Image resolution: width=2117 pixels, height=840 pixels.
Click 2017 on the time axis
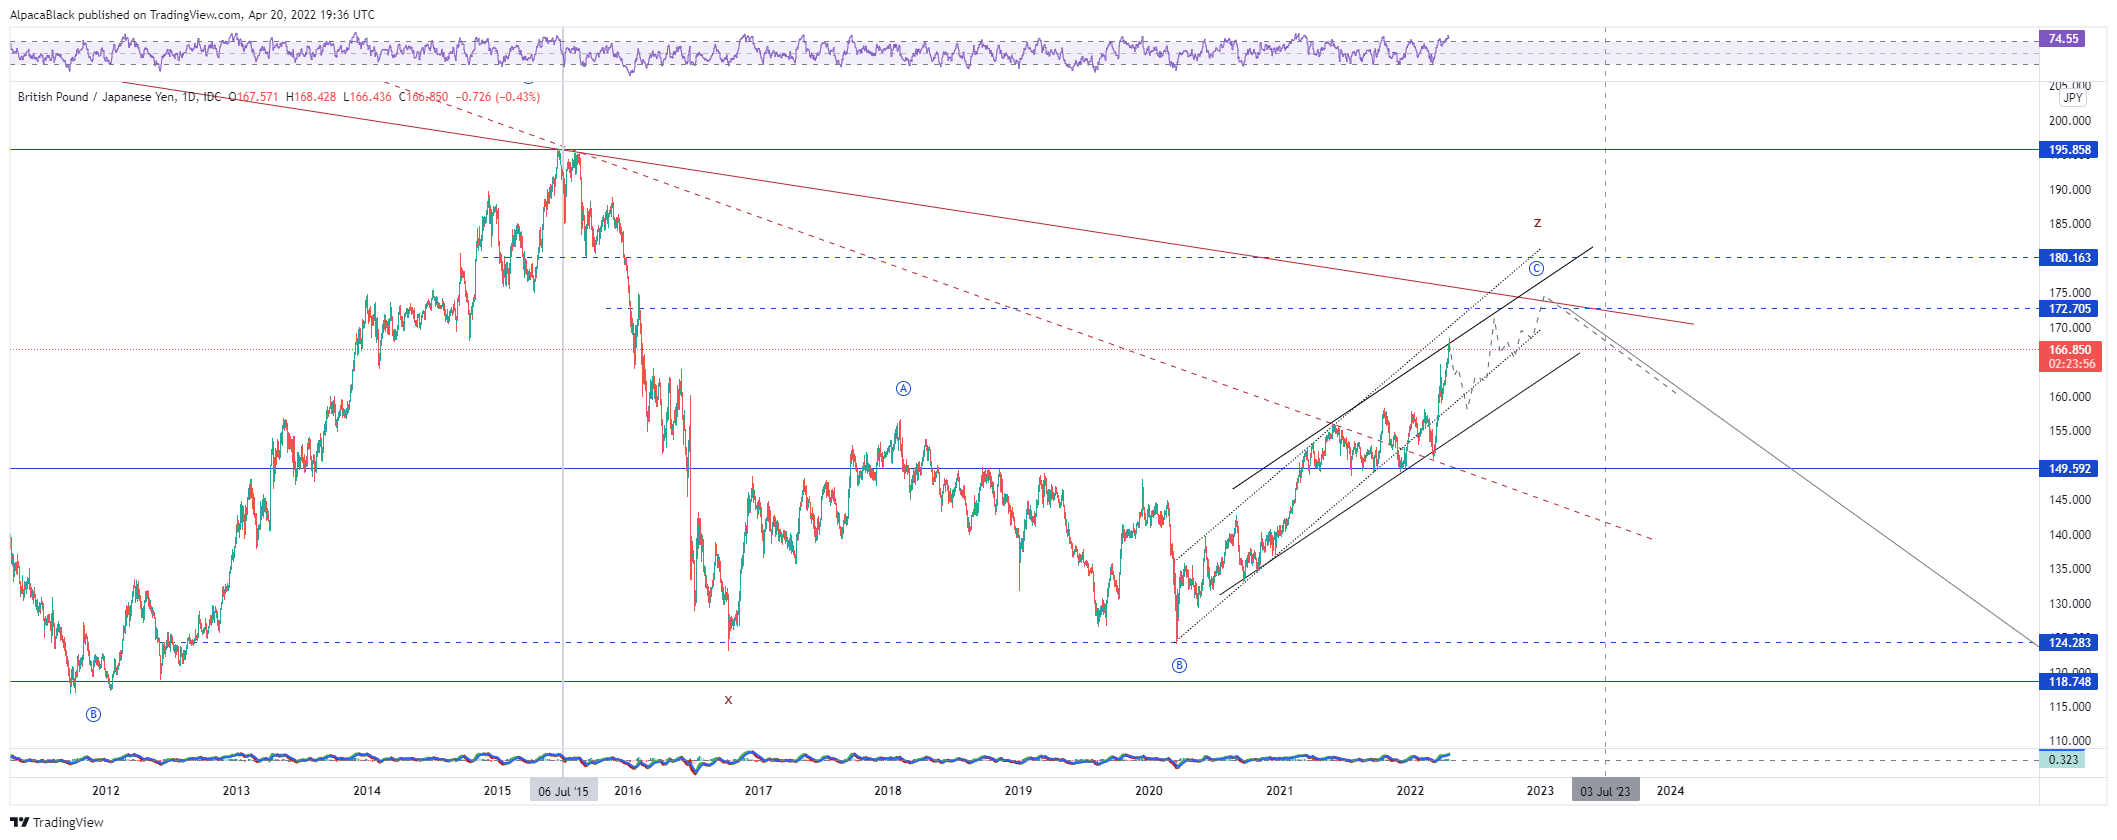tap(758, 791)
